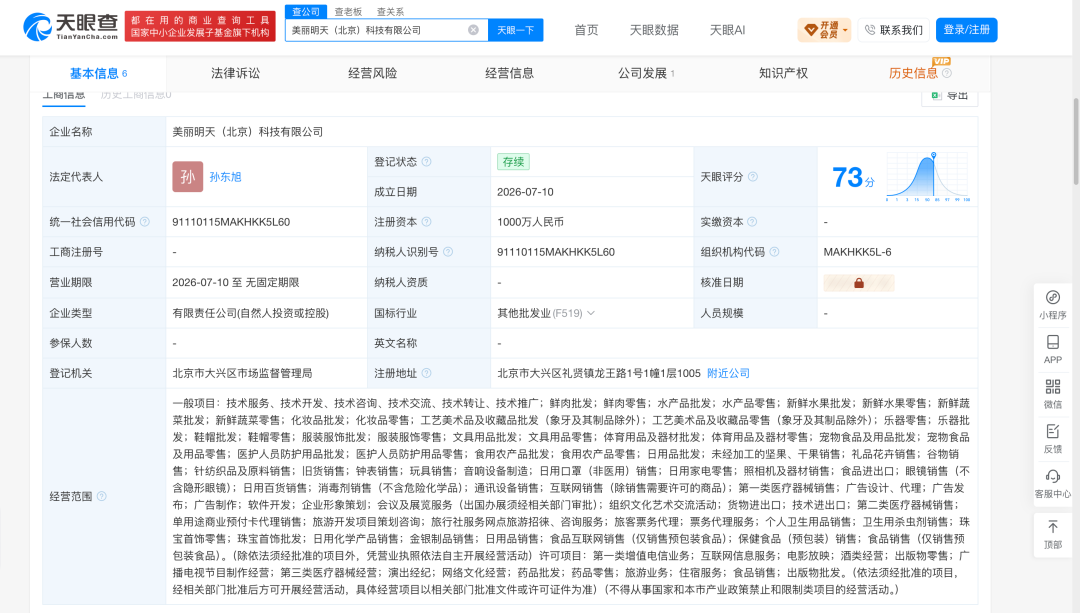Switch to the 经营风险 tab
Viewport: 1080px width, 613px height.
click(x=373, y=73)
